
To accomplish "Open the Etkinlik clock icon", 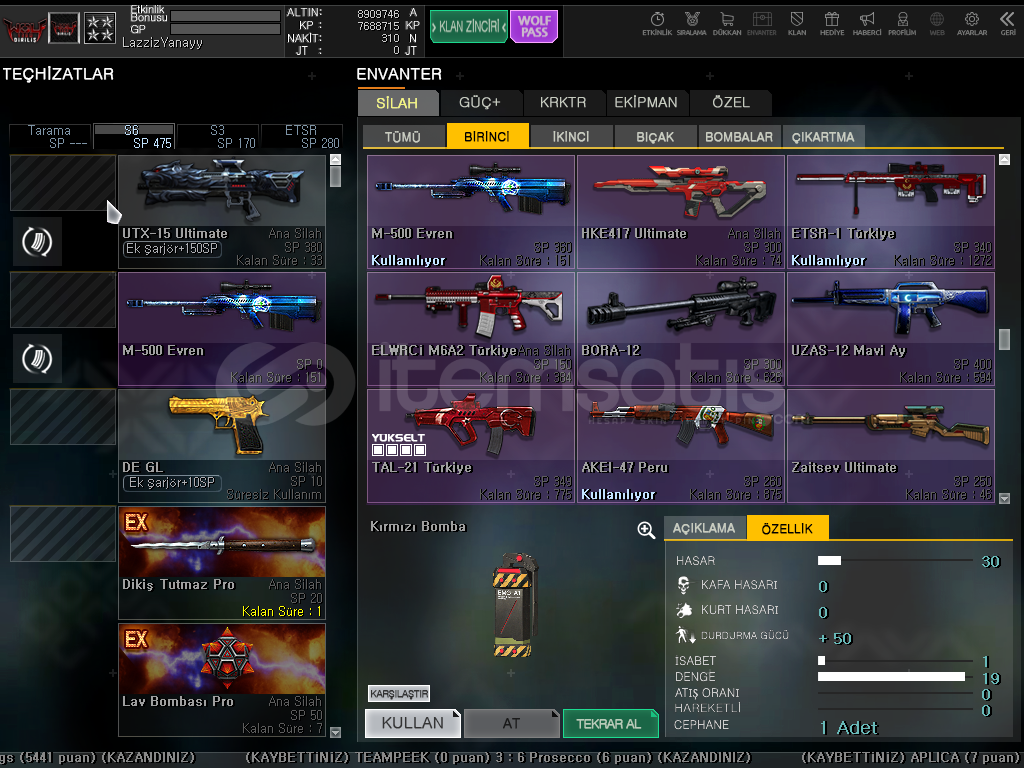I will [657, 23].
